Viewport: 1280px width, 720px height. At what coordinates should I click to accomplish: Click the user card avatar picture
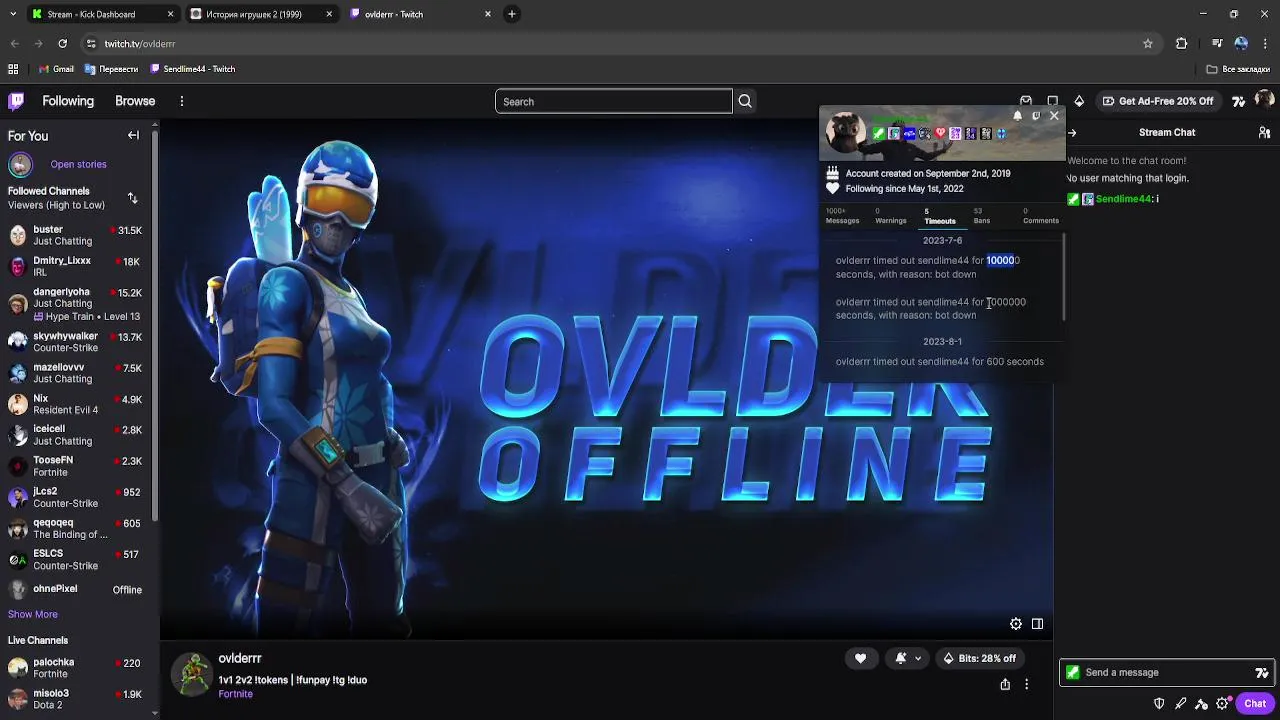[845, 132]
